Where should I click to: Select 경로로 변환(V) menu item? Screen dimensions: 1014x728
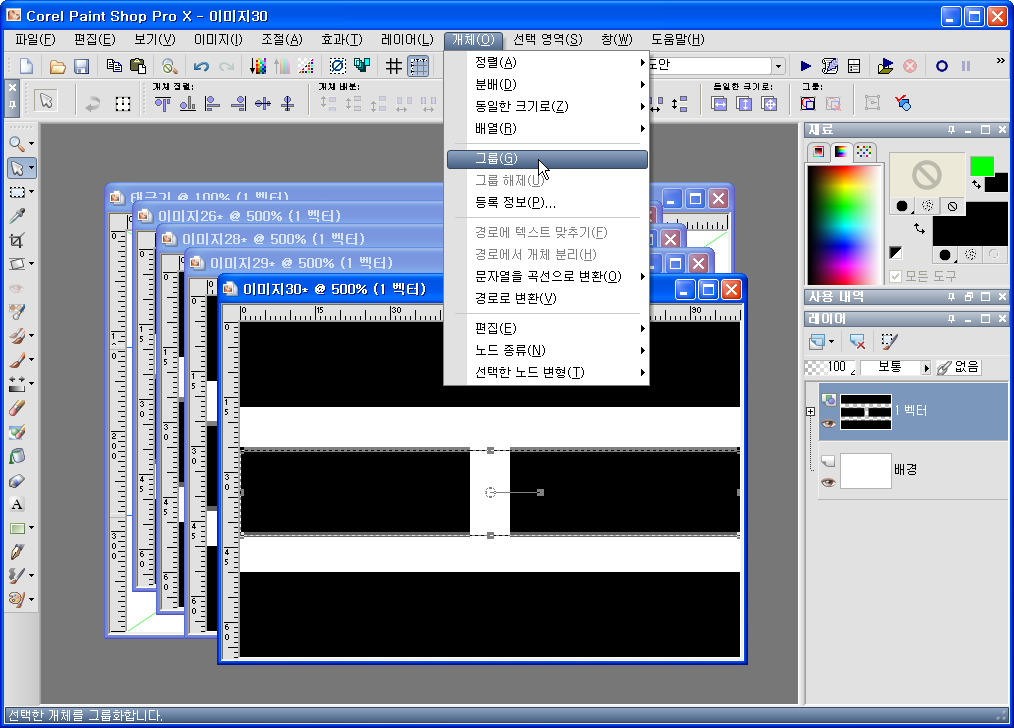point(547,299)
